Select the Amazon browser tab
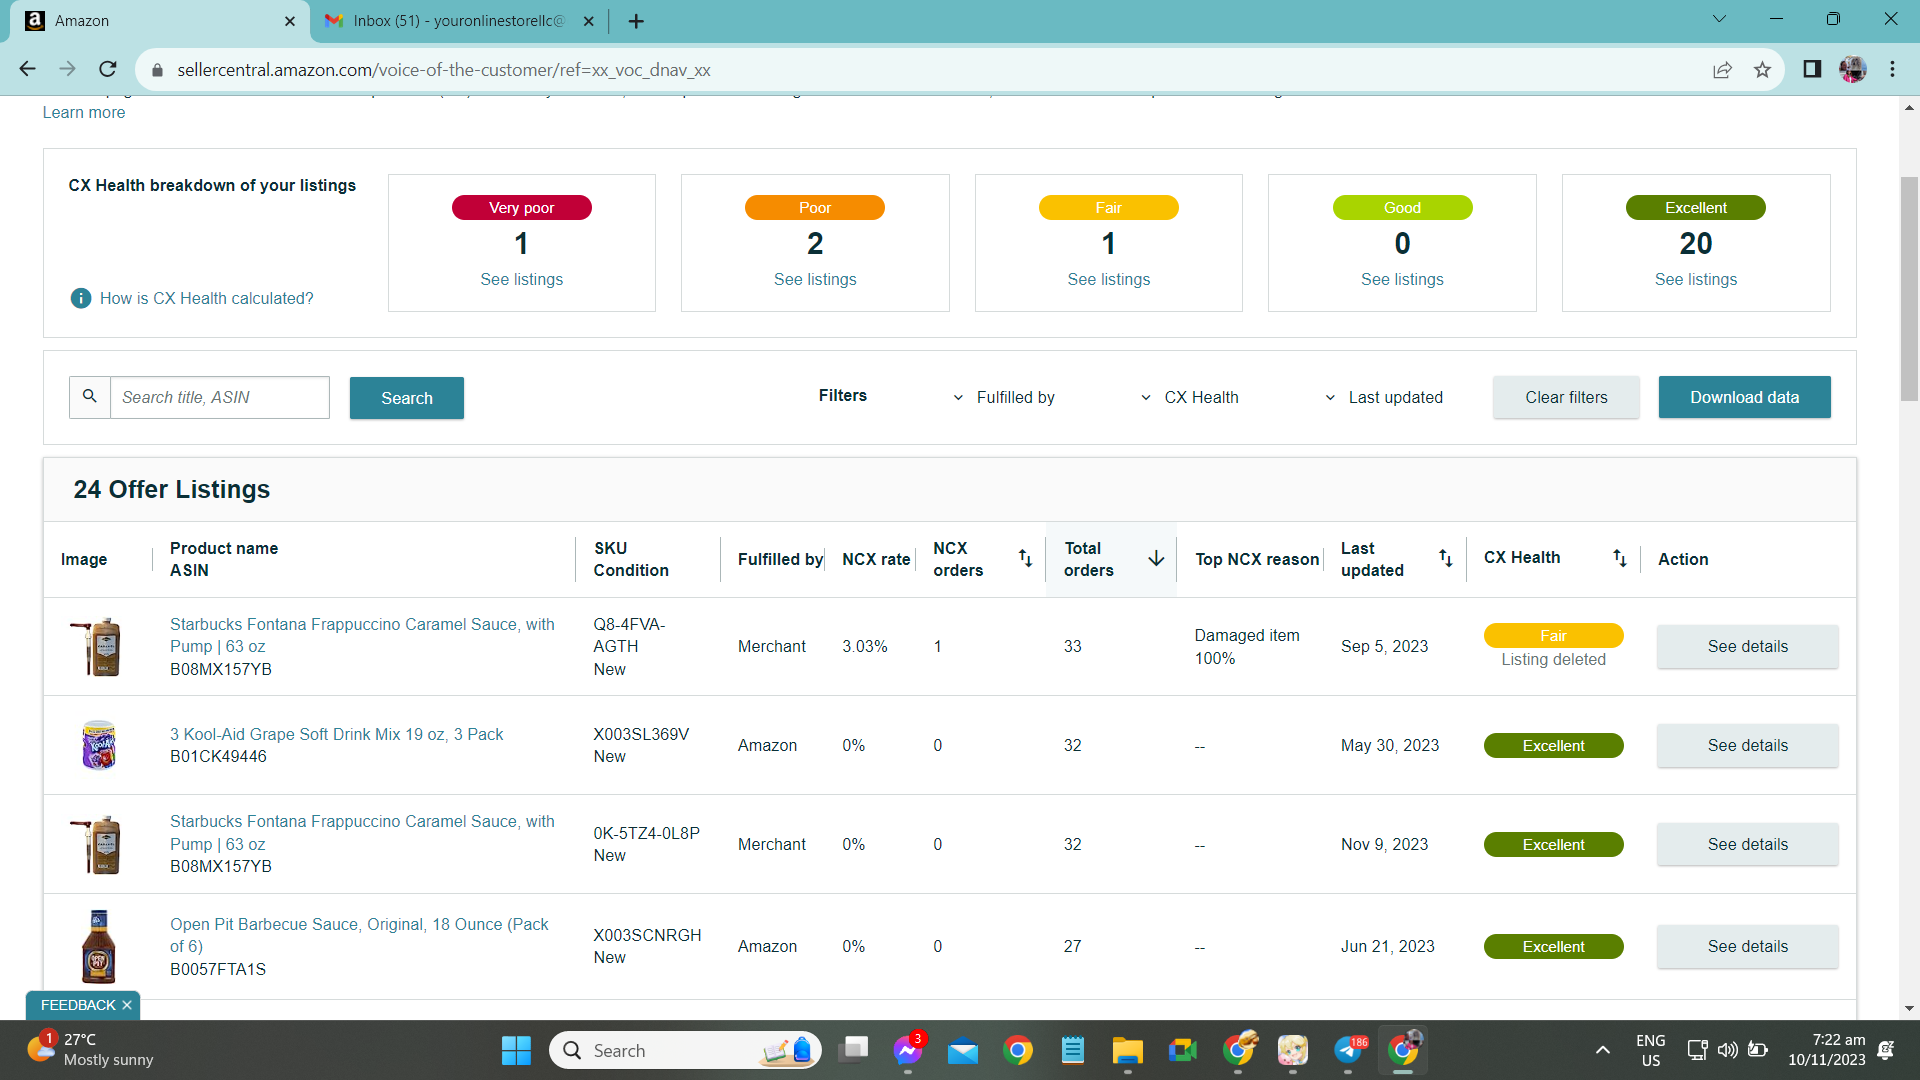 click(160, 21)
